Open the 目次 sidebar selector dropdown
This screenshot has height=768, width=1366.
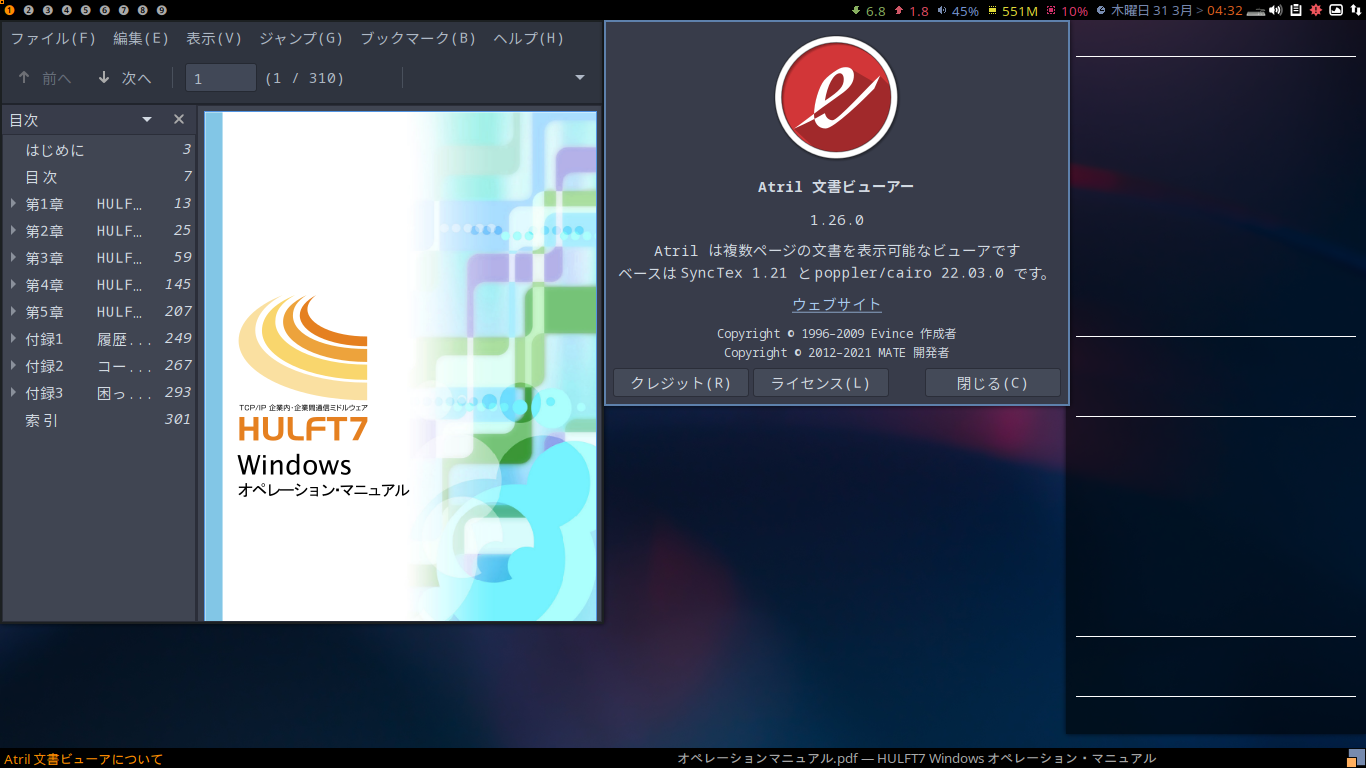(147, 119)
